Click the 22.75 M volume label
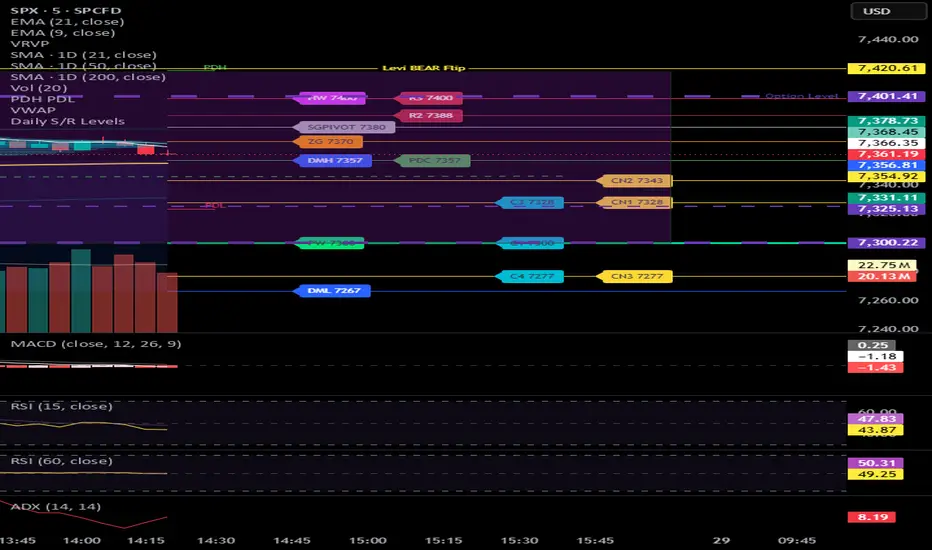The width and height of the screenshot is (932, 550). 882,265
